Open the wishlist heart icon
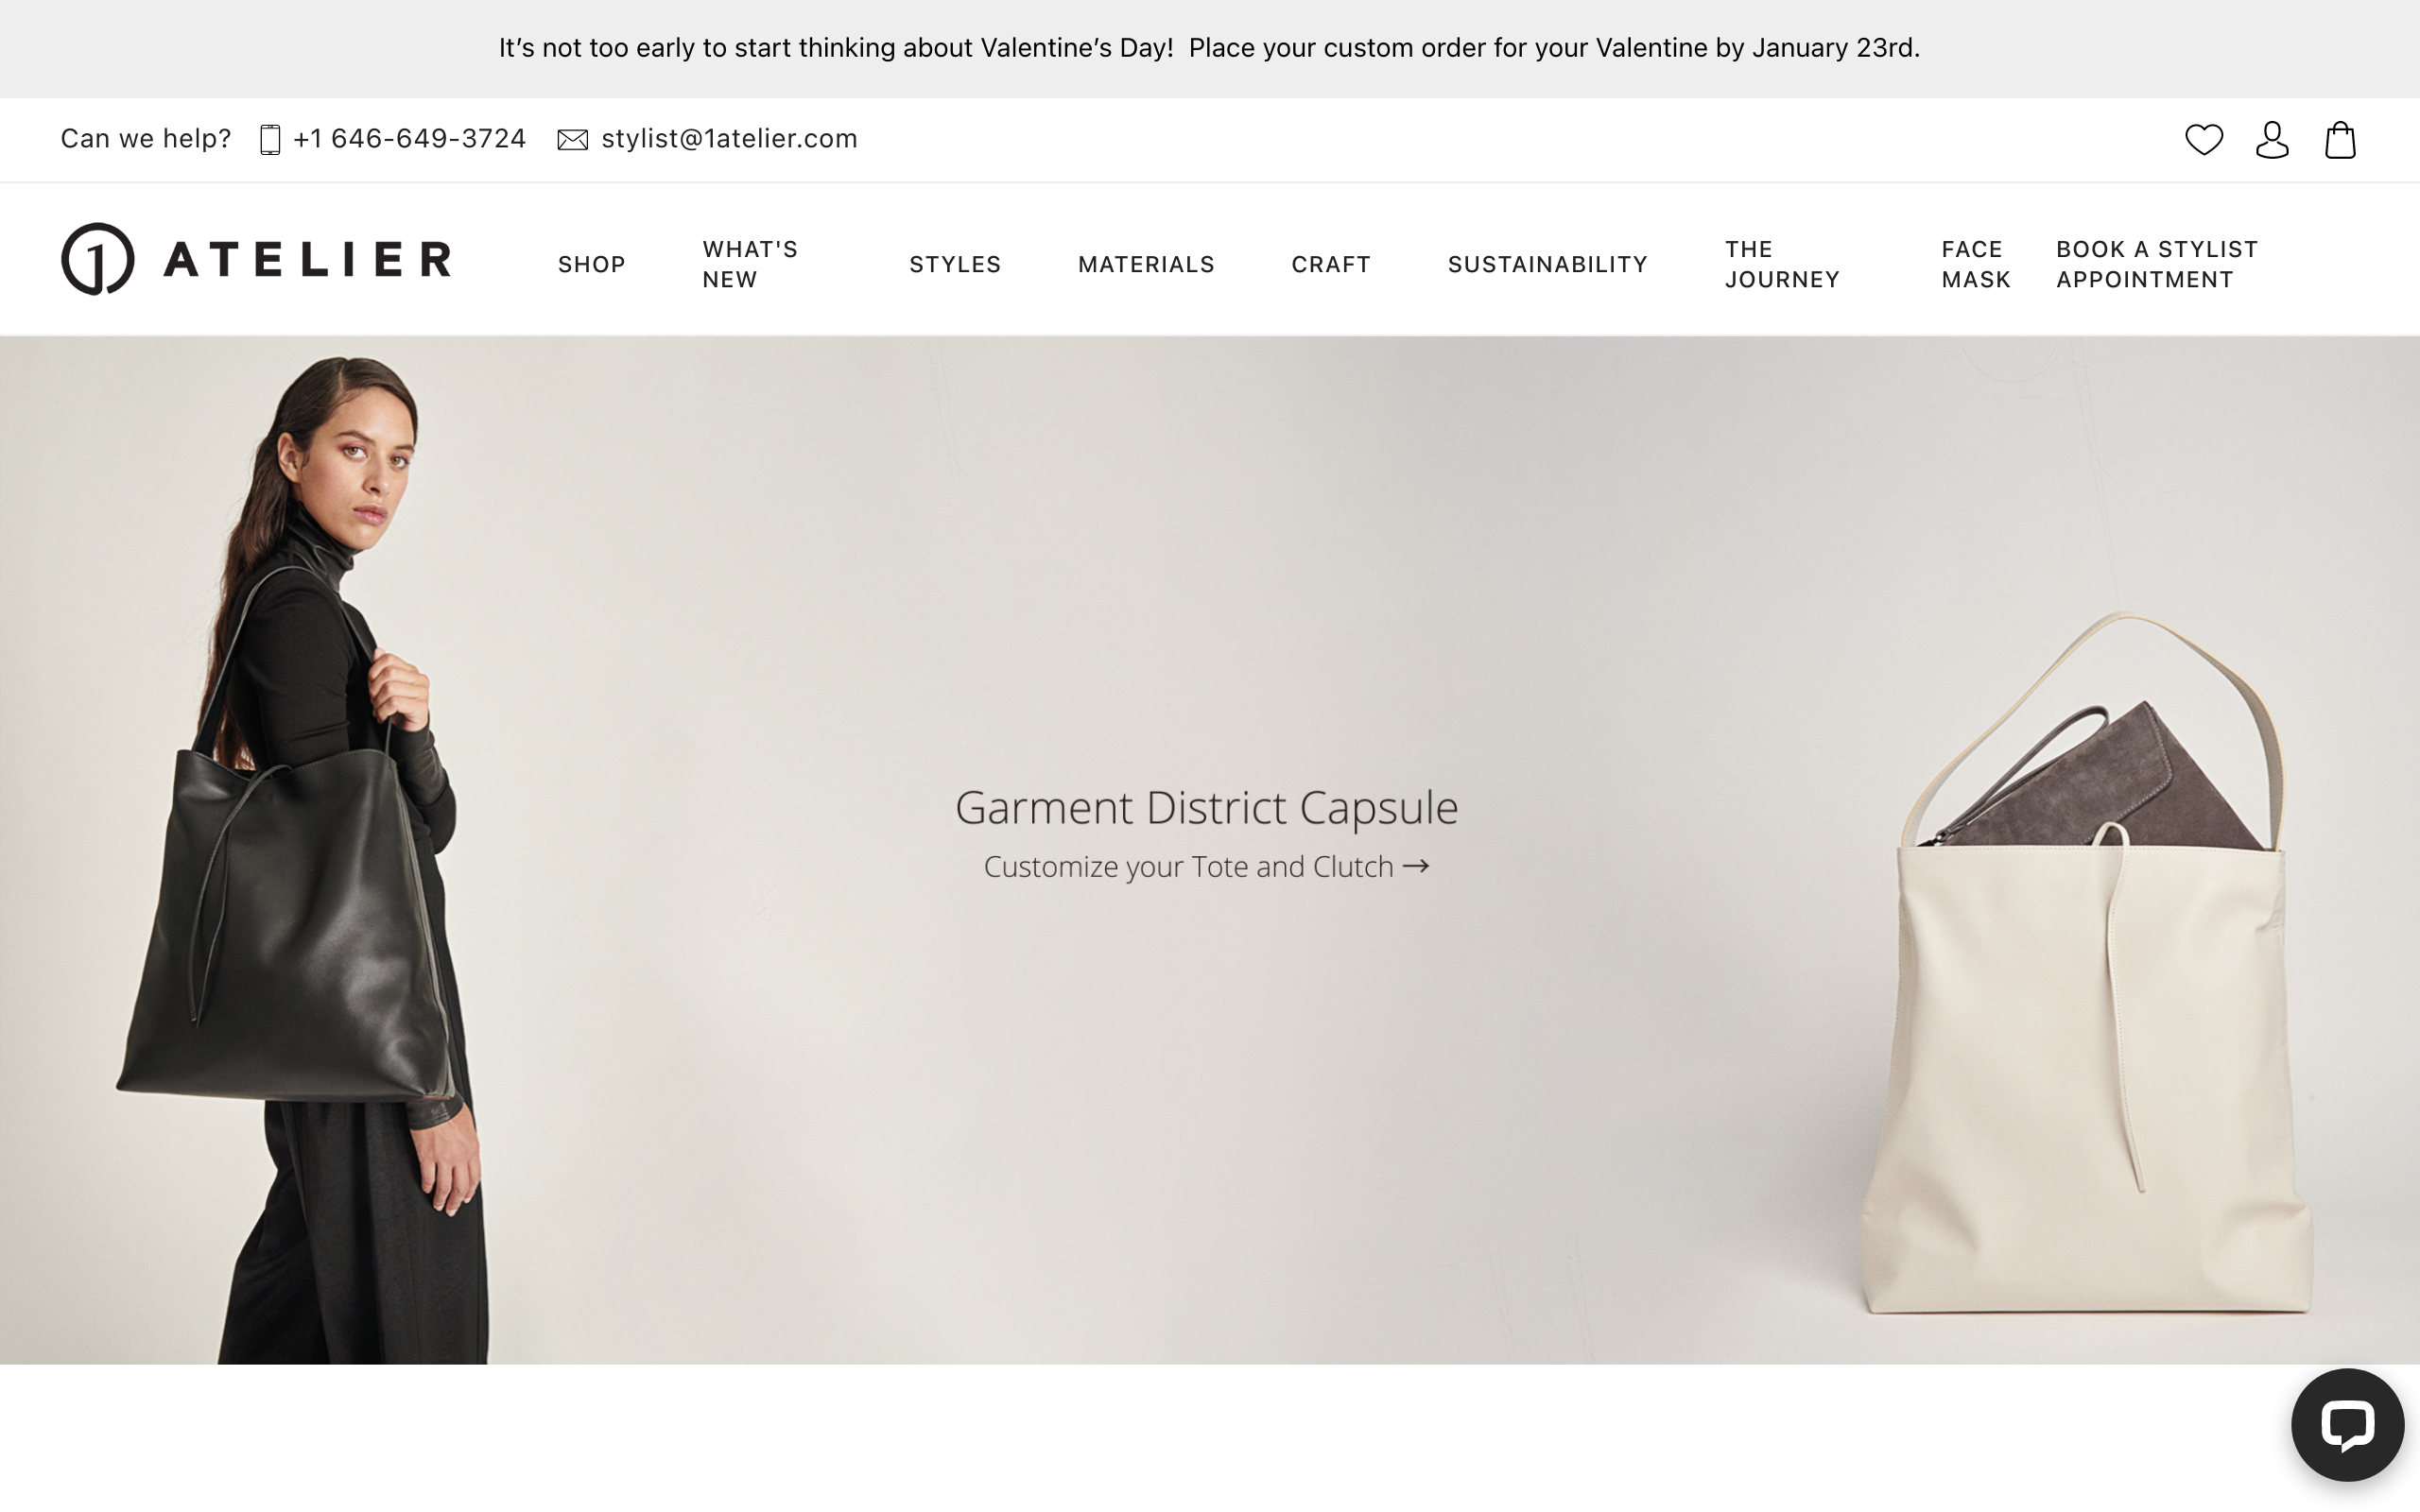2420x1512 pixels. [2204, 139]
